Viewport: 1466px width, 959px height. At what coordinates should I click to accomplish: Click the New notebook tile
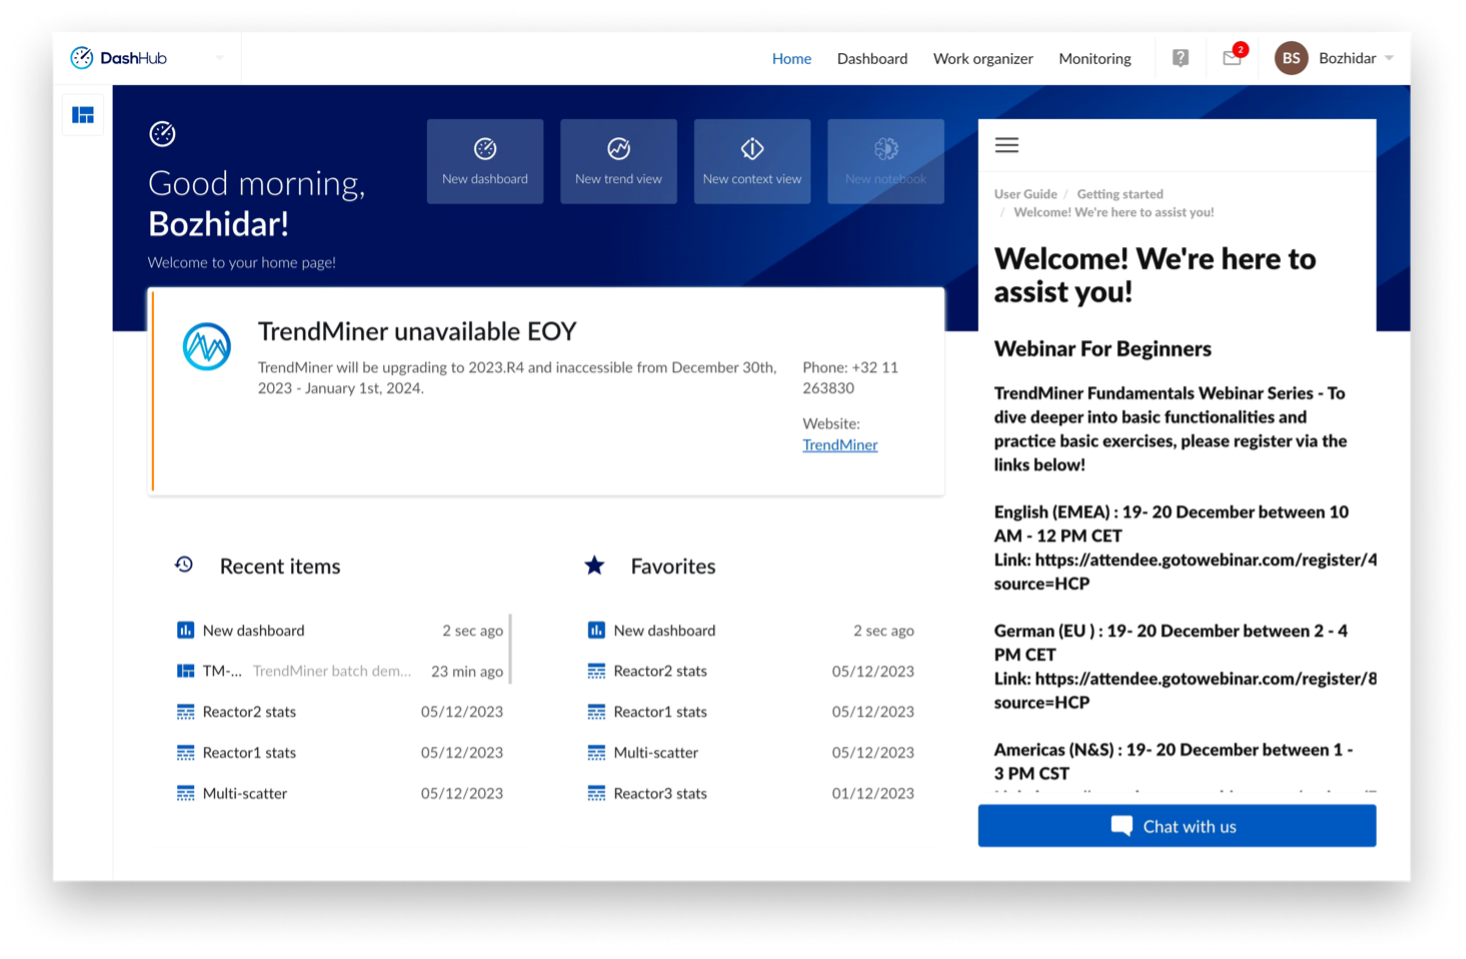point(885,162)
